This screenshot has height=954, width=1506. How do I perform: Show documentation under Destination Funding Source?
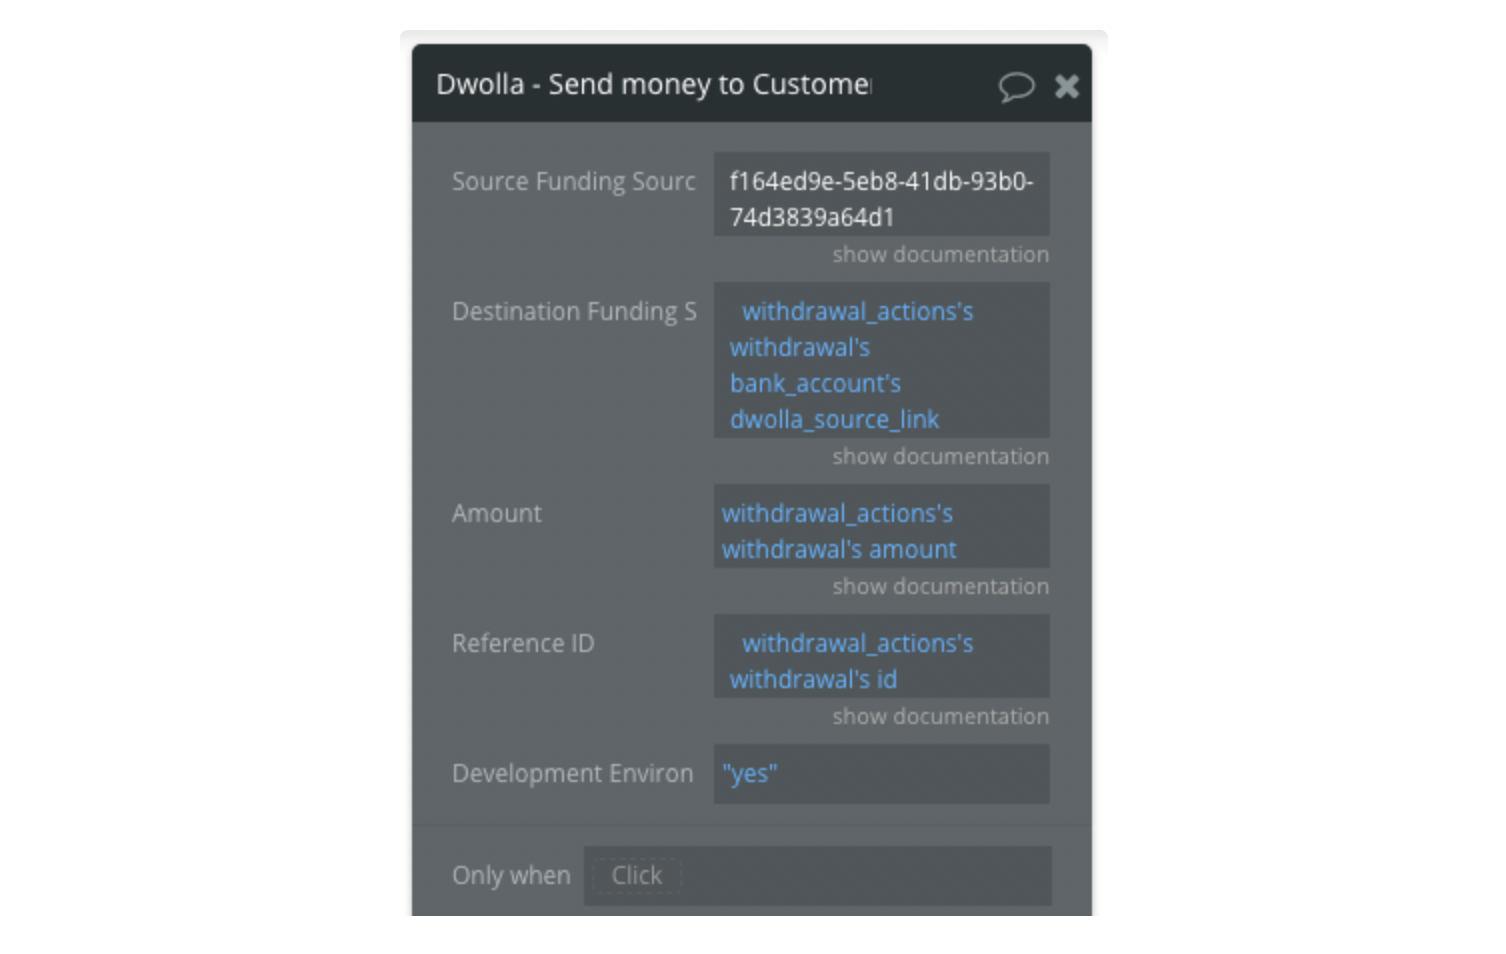940,456
